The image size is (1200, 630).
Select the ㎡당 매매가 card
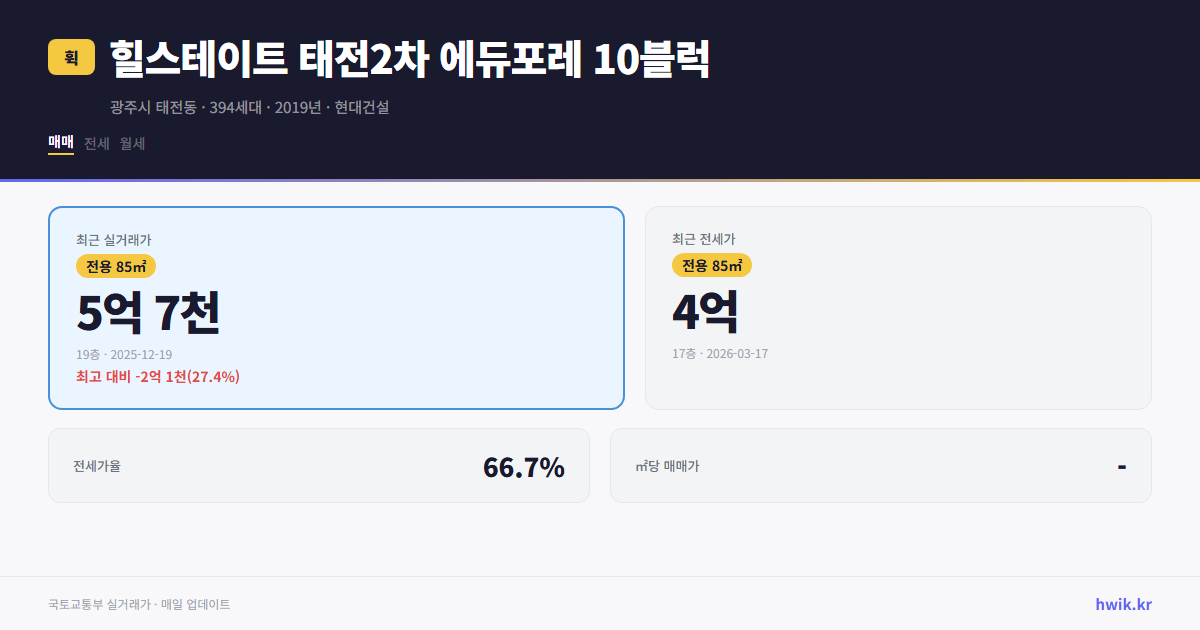pyautogui.click(x=879, y=465)
